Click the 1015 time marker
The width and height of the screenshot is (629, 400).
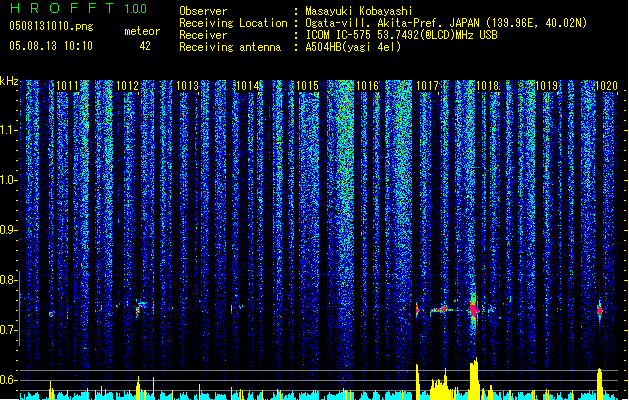[x=307, y=85]
